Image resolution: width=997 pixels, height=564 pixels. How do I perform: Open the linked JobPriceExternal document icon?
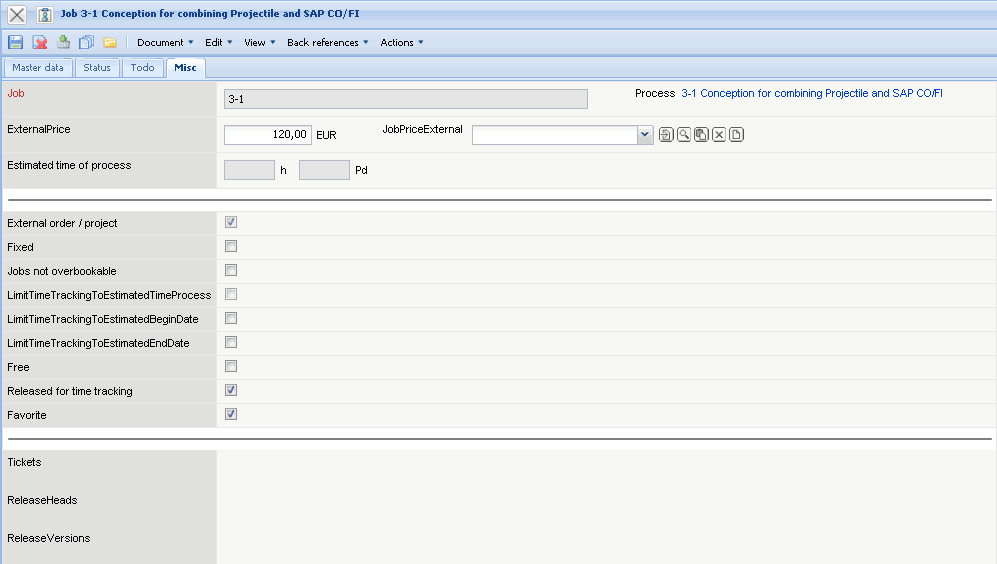click(x=666, y=135)
